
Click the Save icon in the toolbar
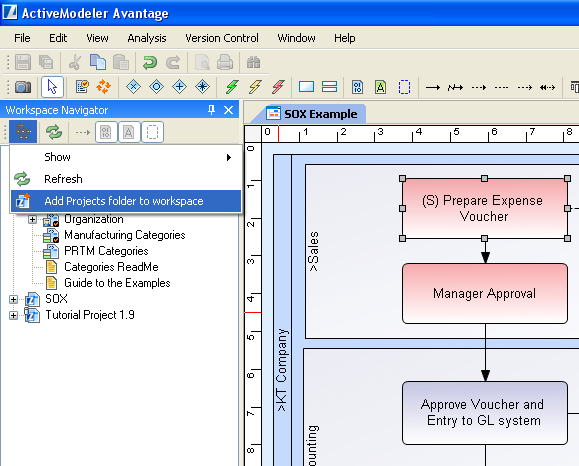[x=23, y=62]
